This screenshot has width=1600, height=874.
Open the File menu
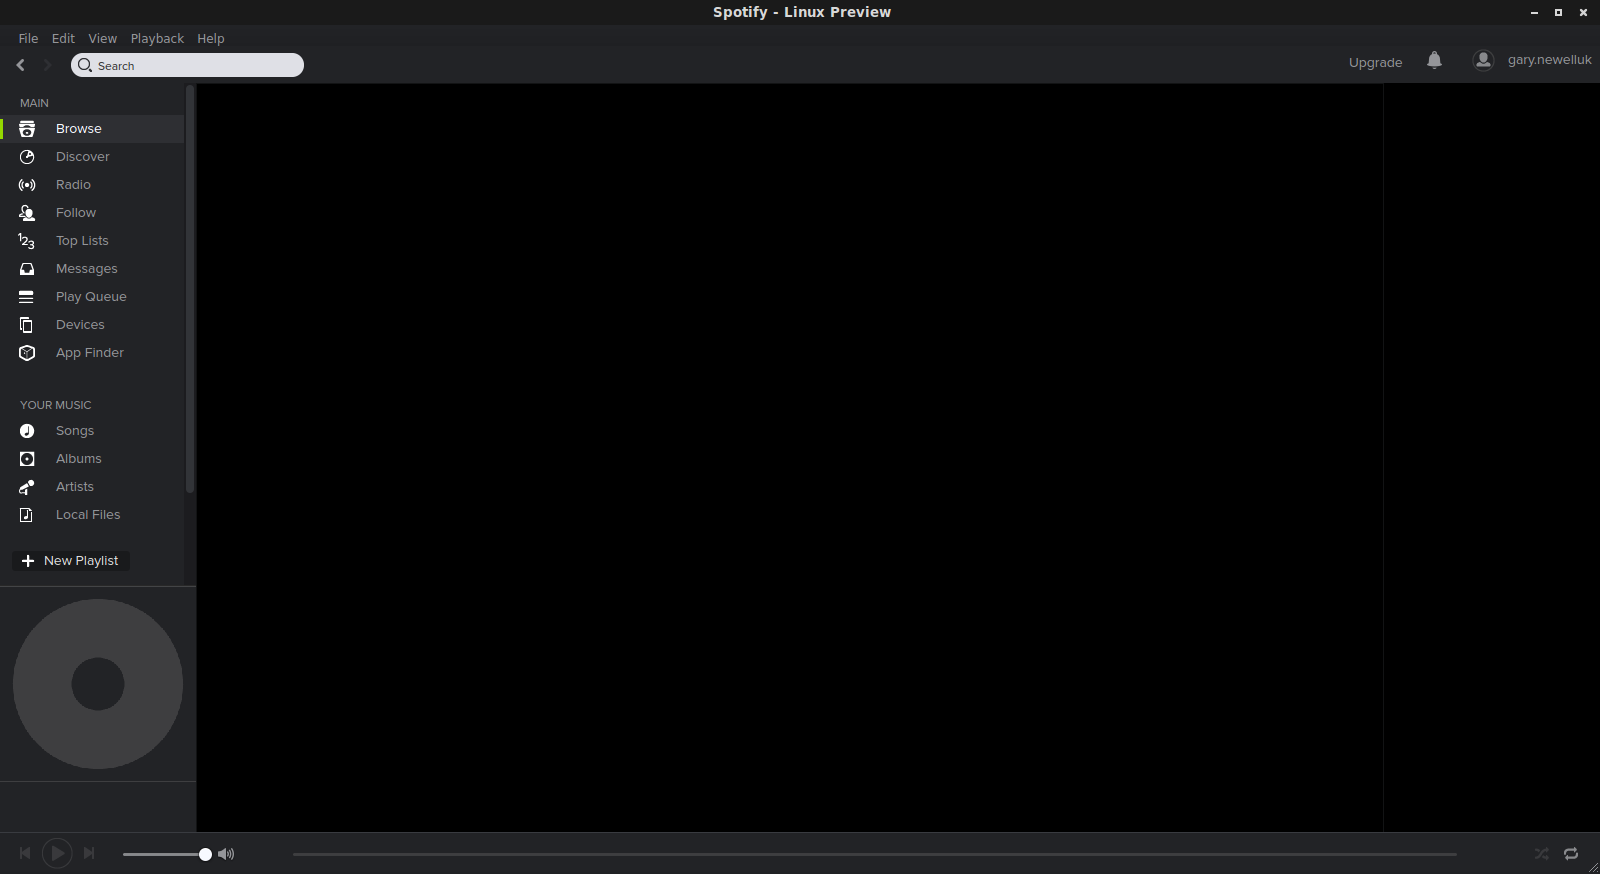(x=28, y=38)
